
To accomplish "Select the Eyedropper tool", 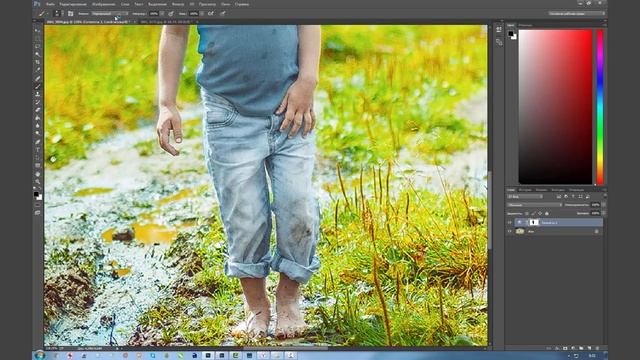I will click(x=38, y=70).
